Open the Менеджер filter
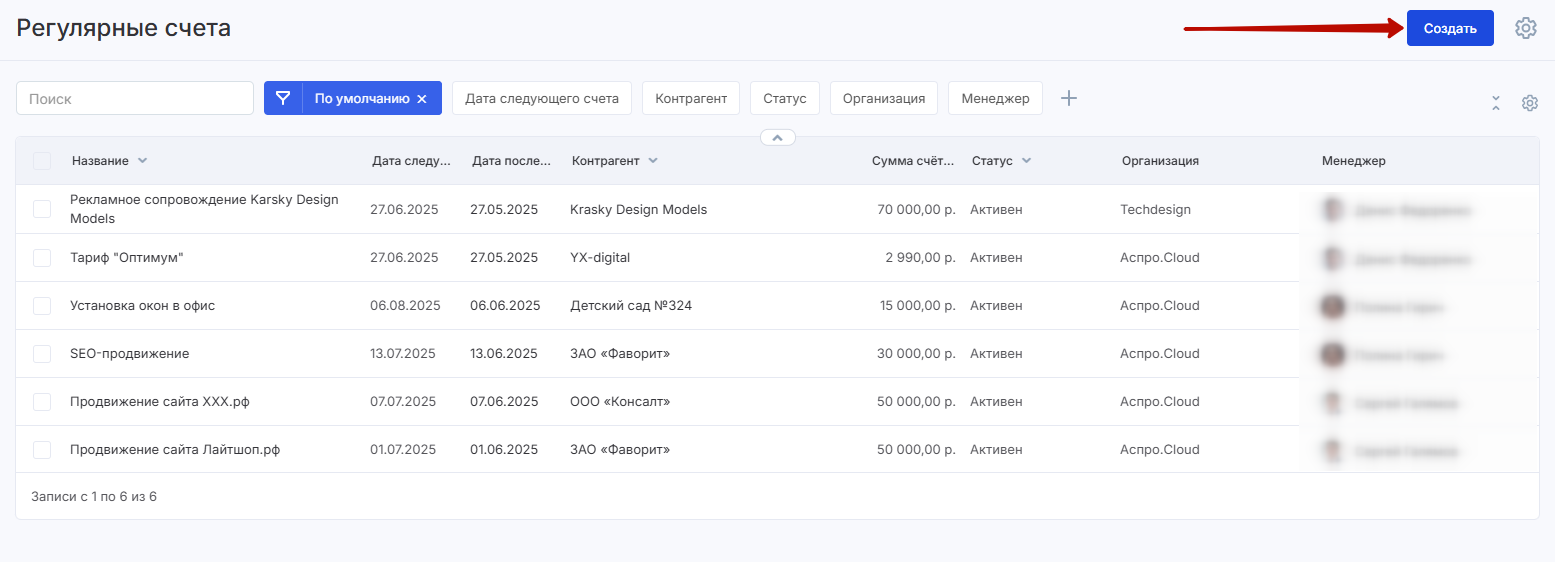 [x=995, y=98]
